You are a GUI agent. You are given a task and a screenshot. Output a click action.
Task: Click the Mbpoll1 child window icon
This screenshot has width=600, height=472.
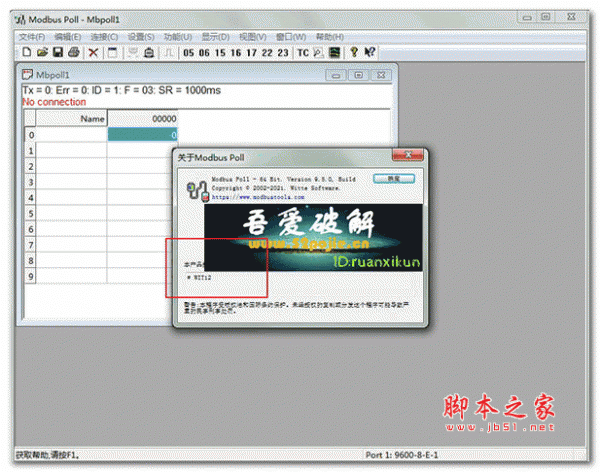pos(27,74)
